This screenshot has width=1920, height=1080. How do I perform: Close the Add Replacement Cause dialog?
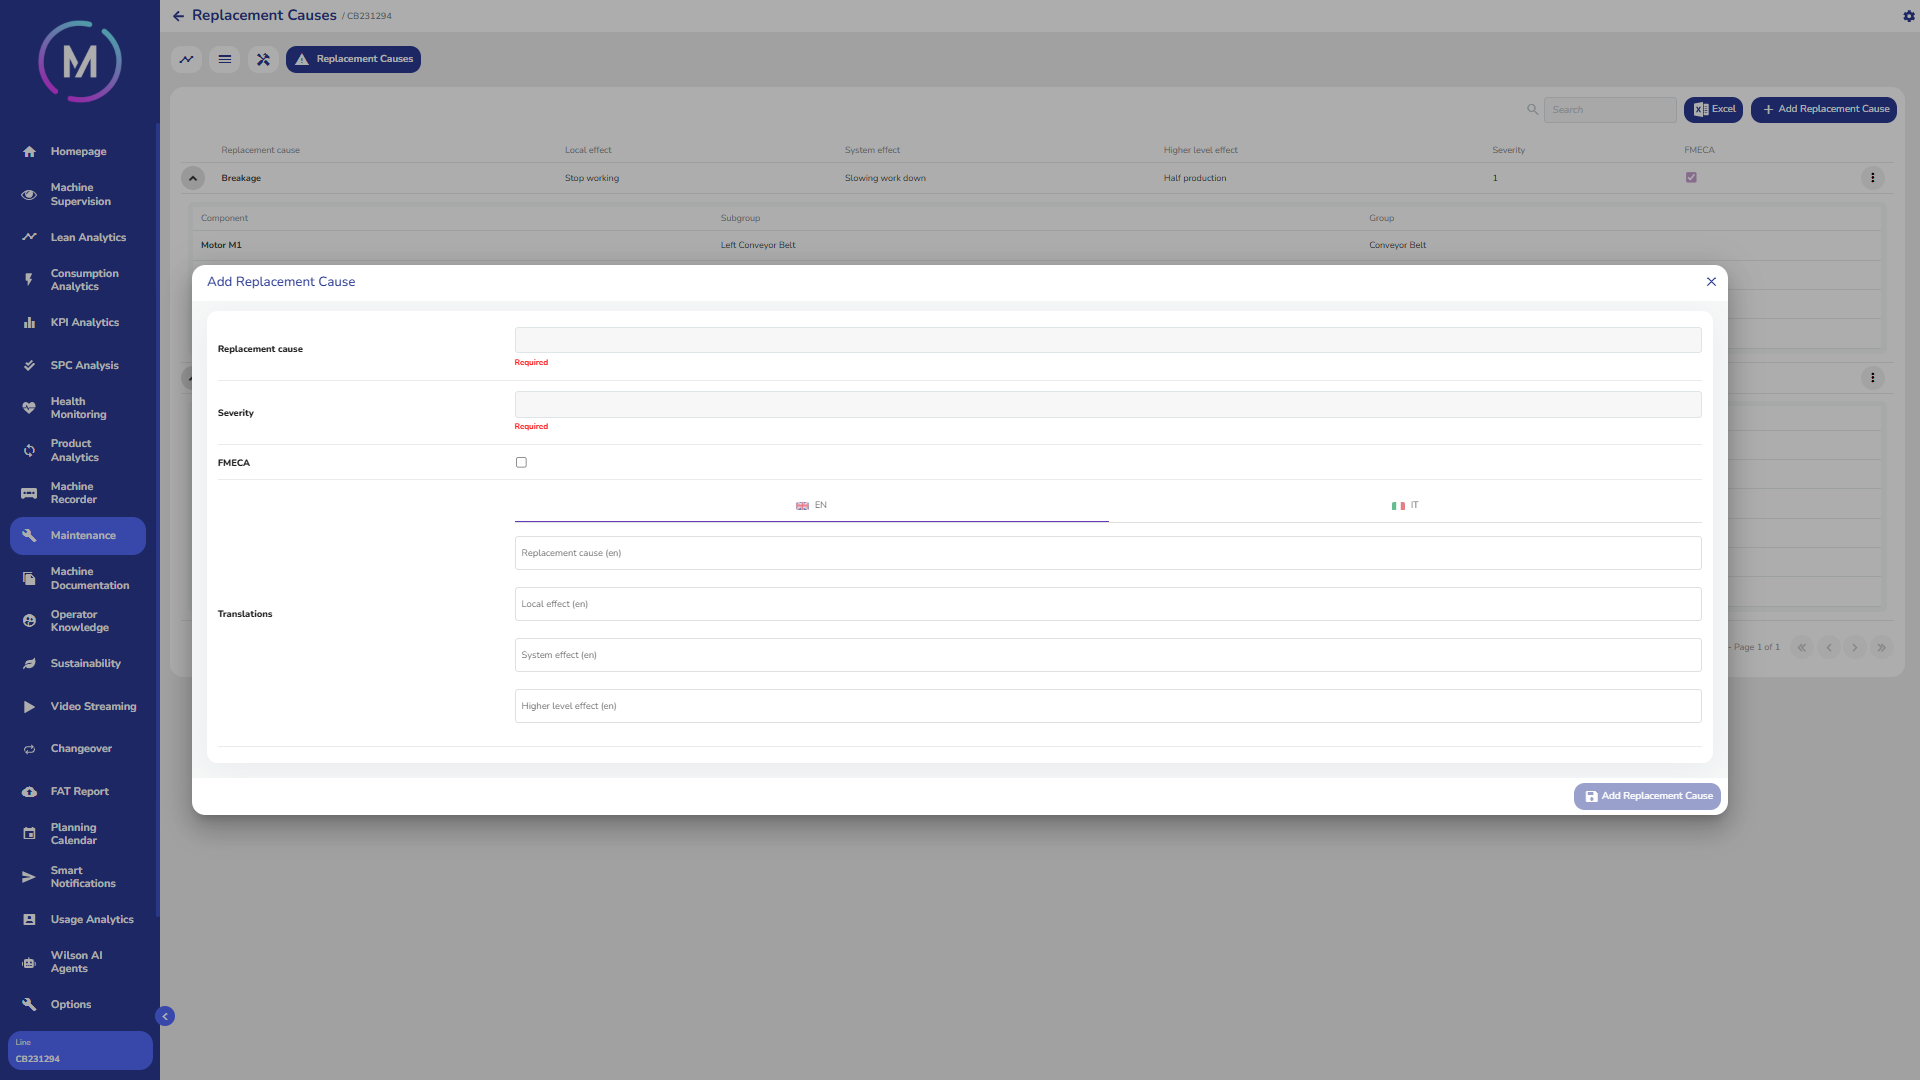[1711, 282]
